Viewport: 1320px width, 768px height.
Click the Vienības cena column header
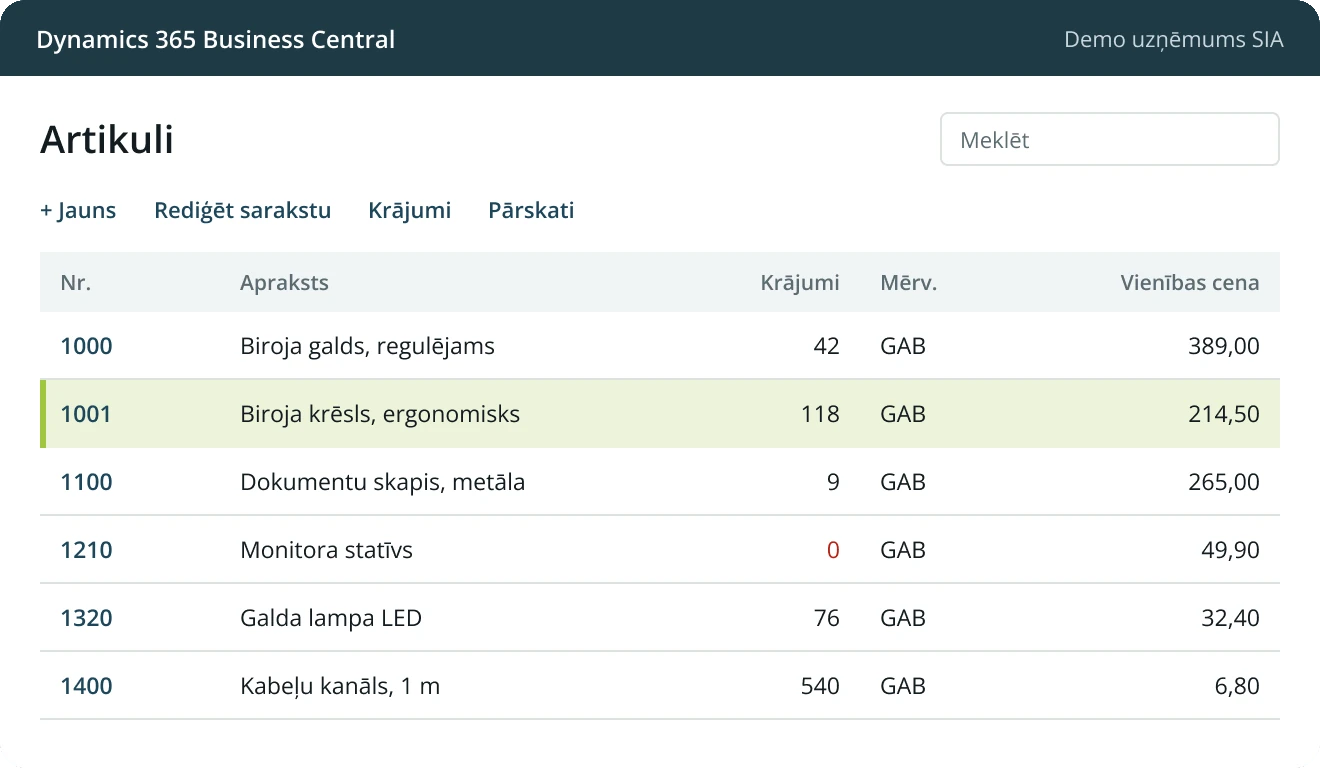(1190, 282)
